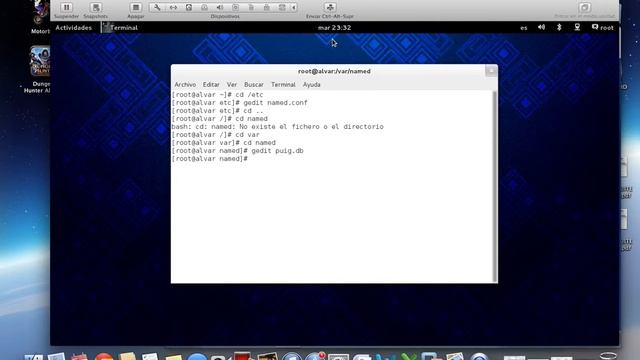This screenshot has height=360, width=640.
Task: Click the hard disk device icon
Action: (x=189, y=7)
